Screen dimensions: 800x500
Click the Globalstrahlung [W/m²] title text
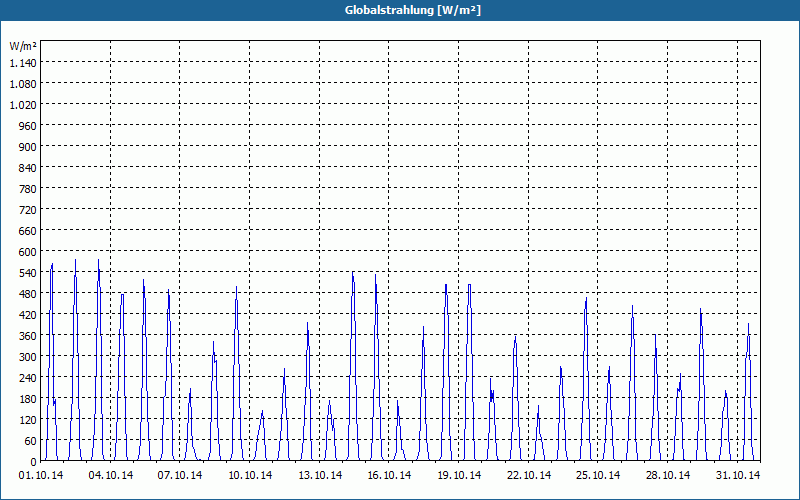click(412, 10)
